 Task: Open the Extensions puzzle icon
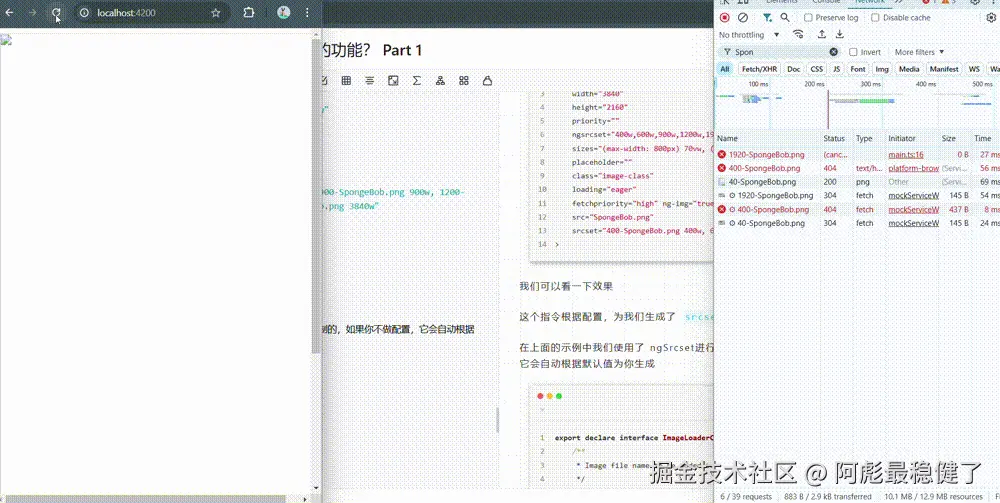(249, 13)
